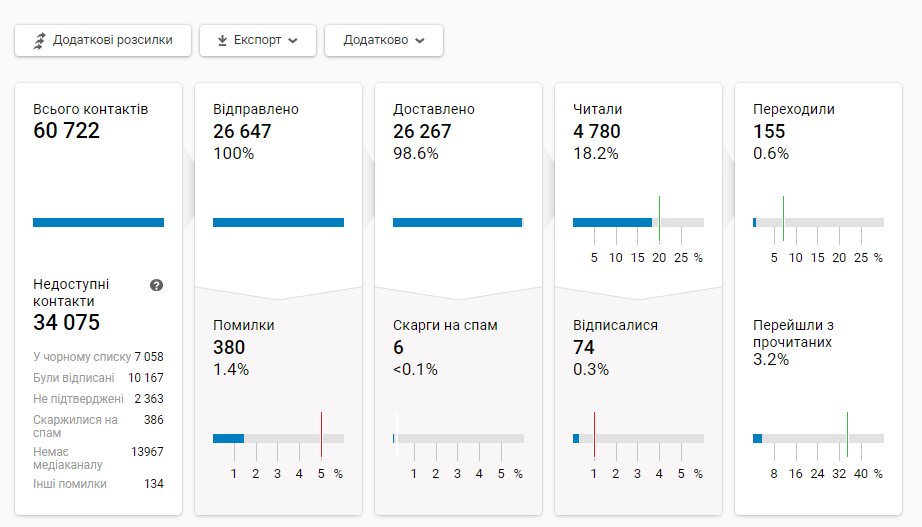
Task: Open the Переходили count 155
Action: [769, 131]
